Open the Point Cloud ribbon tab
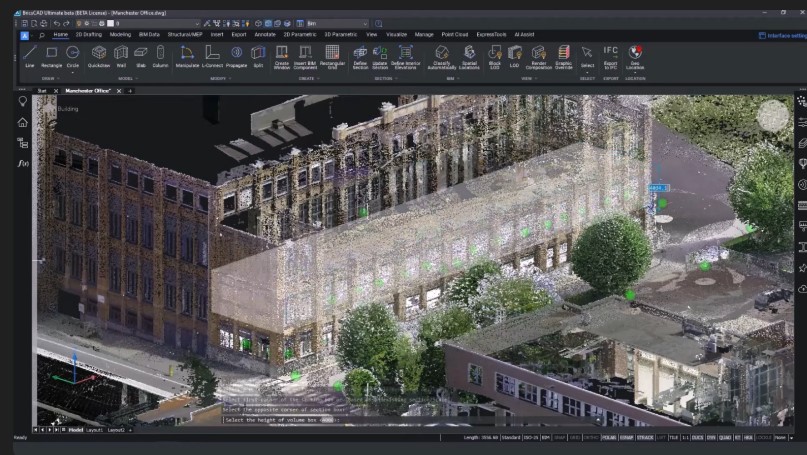Viewport: 807px width, 455px height. pos(455,34)
